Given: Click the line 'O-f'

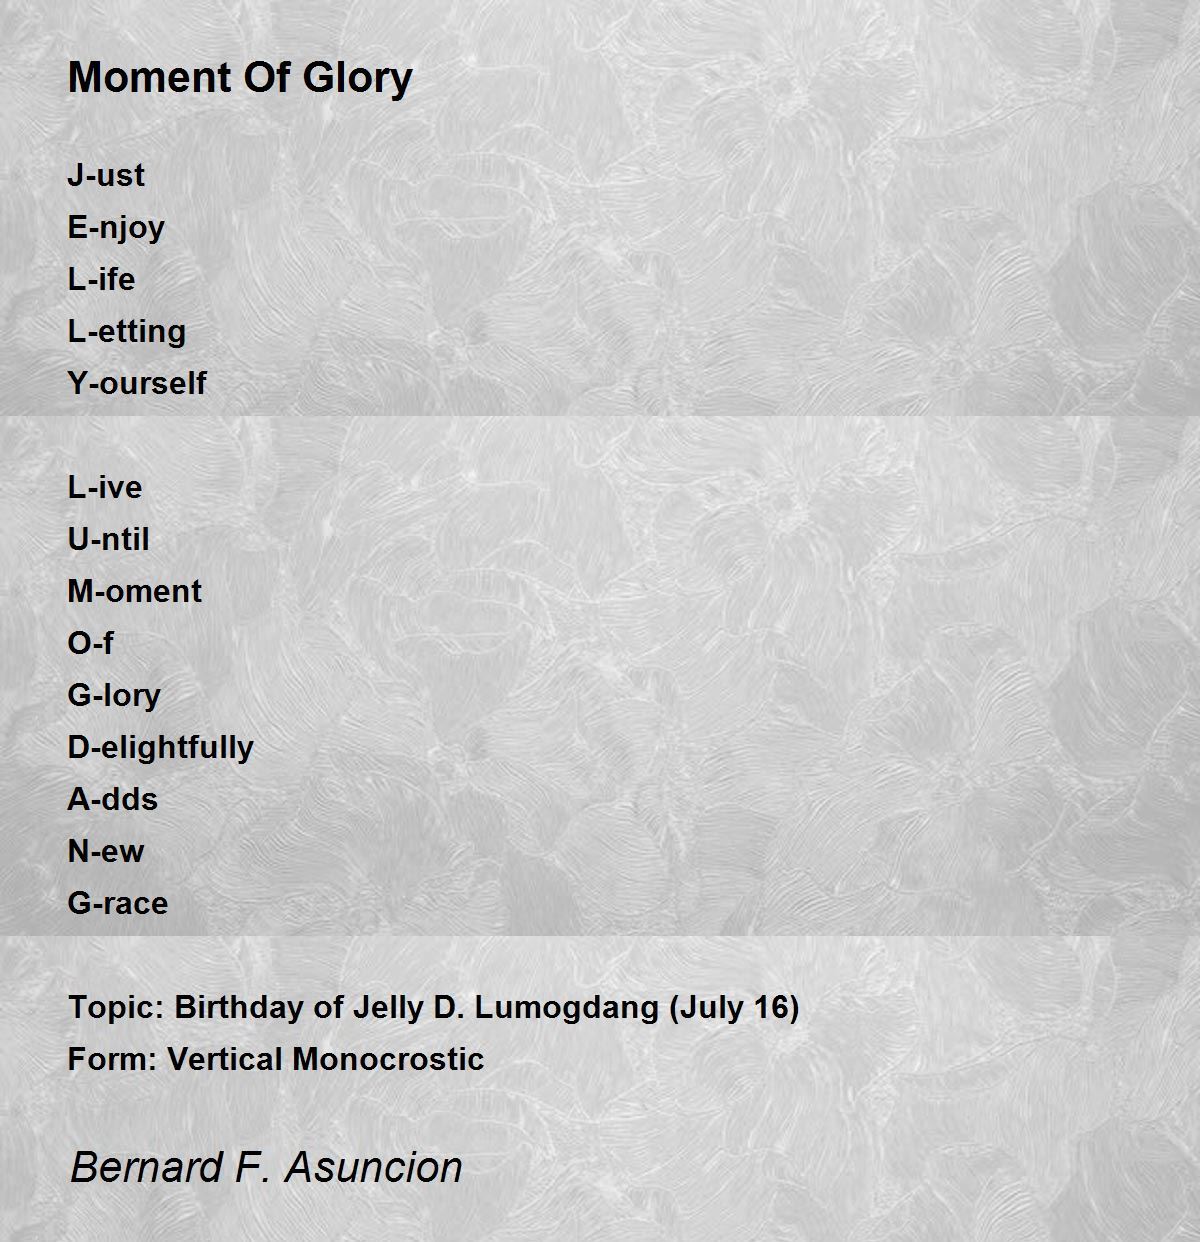Looking at the screenshot, I should (90, 643).
